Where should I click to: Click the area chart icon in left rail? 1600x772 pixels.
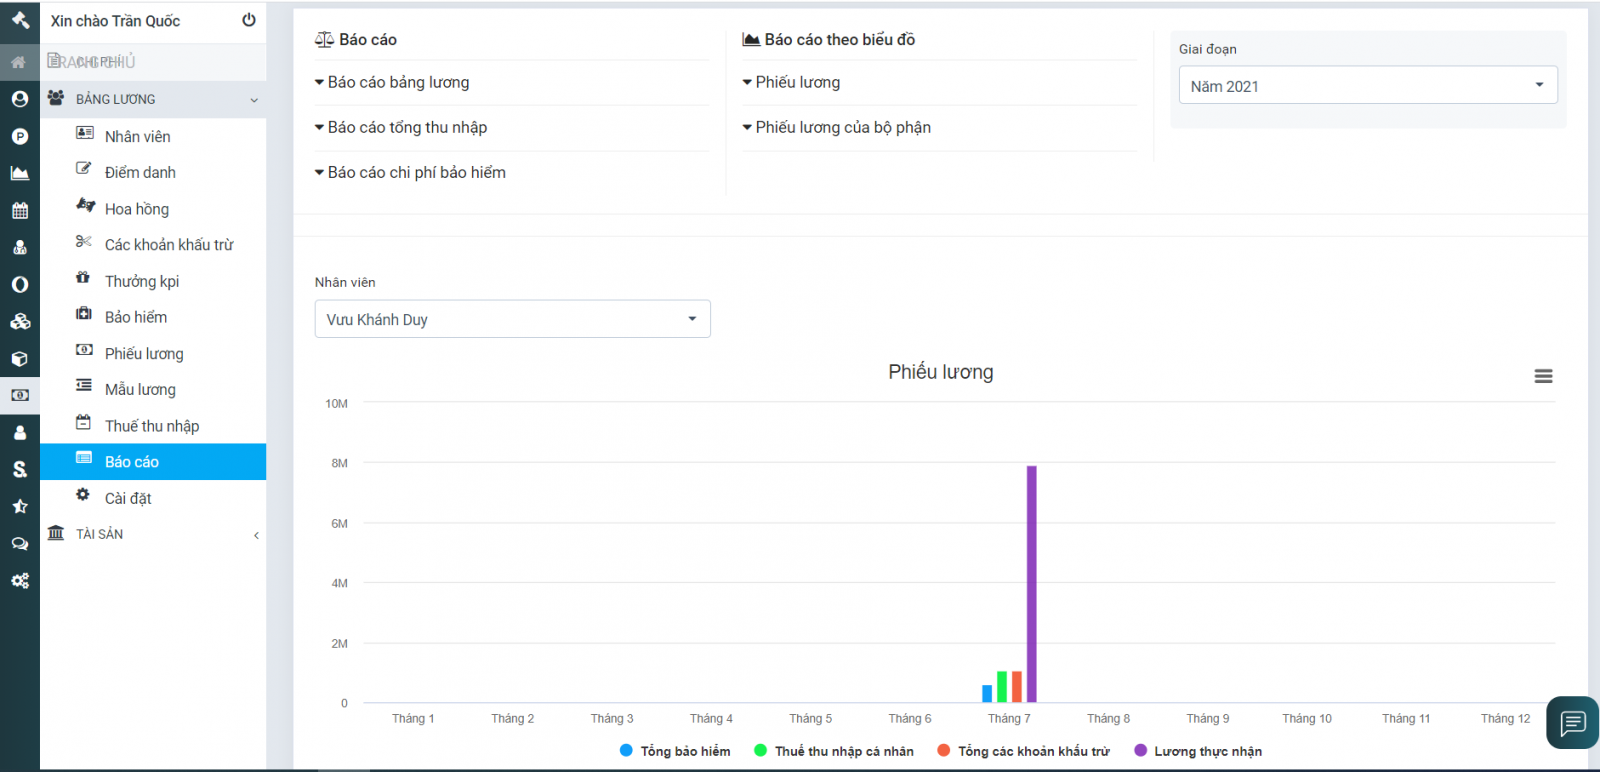19,173
